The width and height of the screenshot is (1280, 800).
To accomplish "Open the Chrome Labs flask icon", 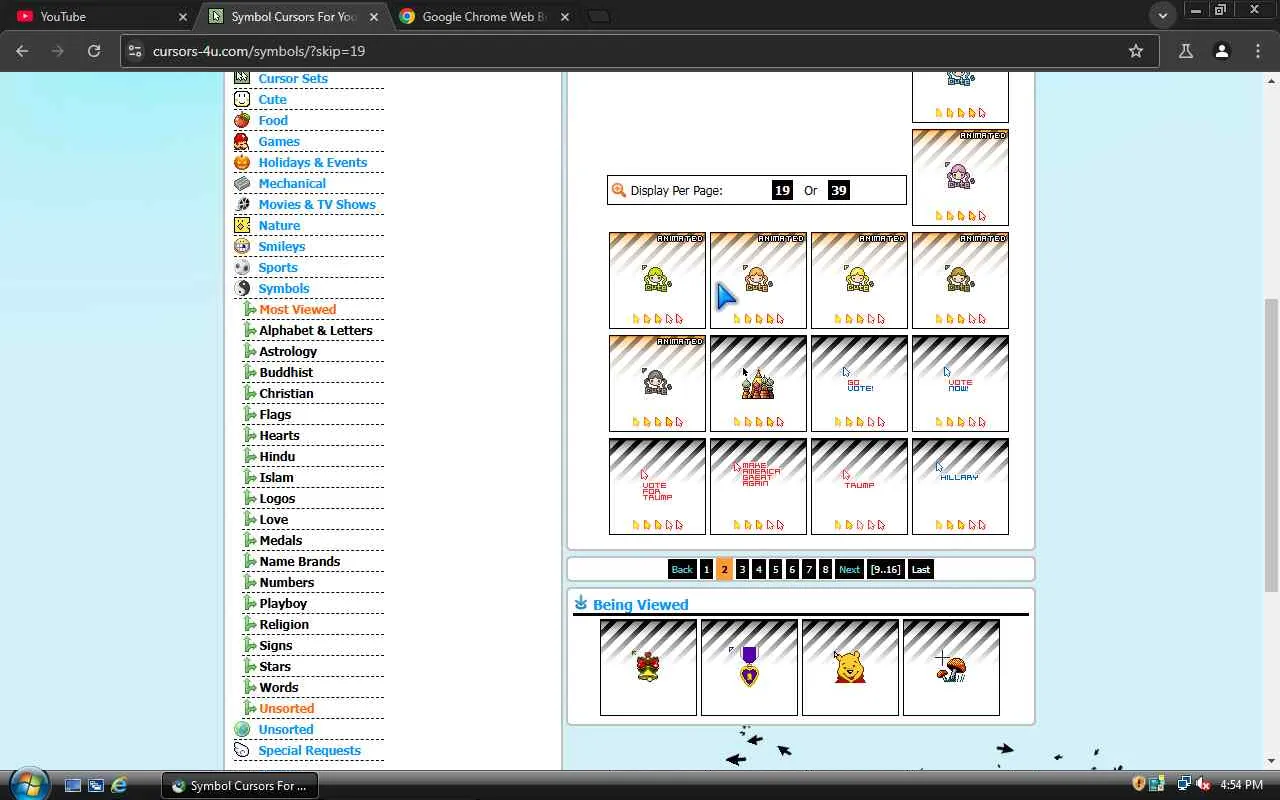I will pyautogui.click(x=1185, y=51).
